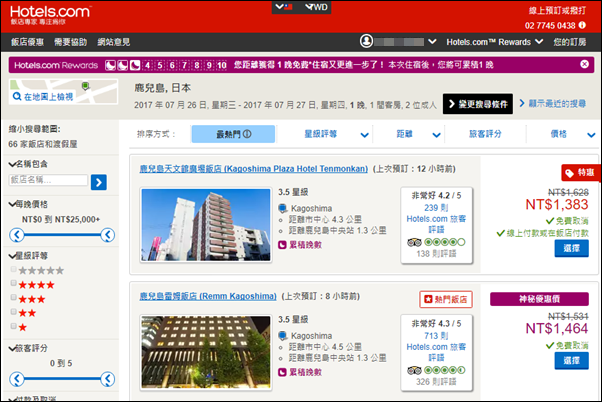Click TripAdvisor owl icon with 138 reviews

[x=414, y=242]
